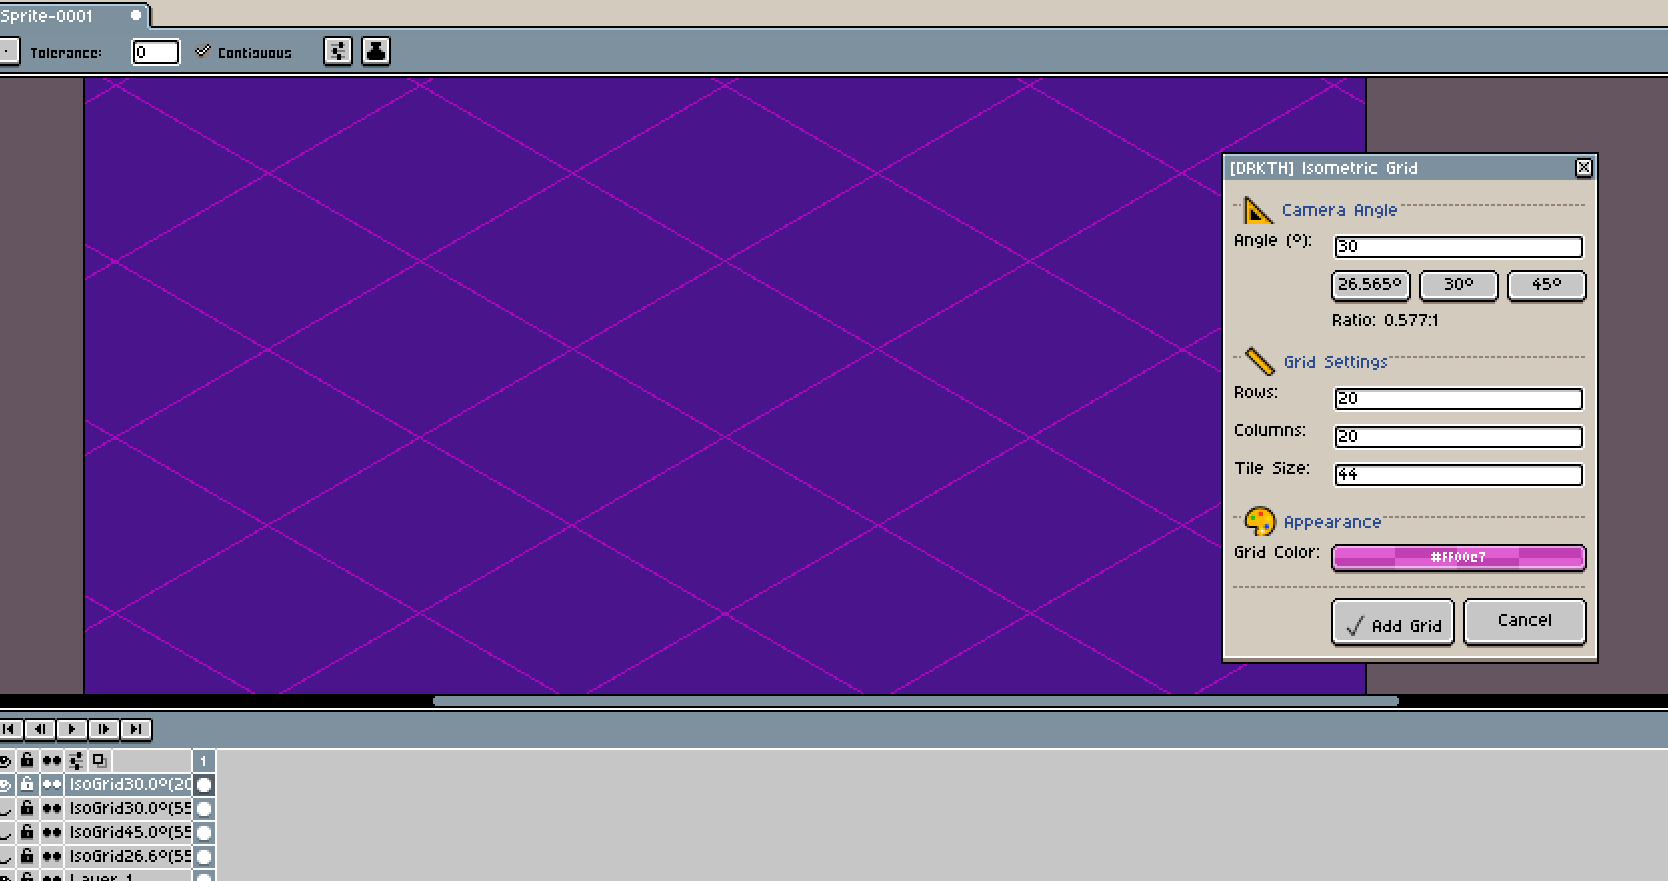Click the Angle input field
Screen dimensions: 1668x881
click(1458, 246)
